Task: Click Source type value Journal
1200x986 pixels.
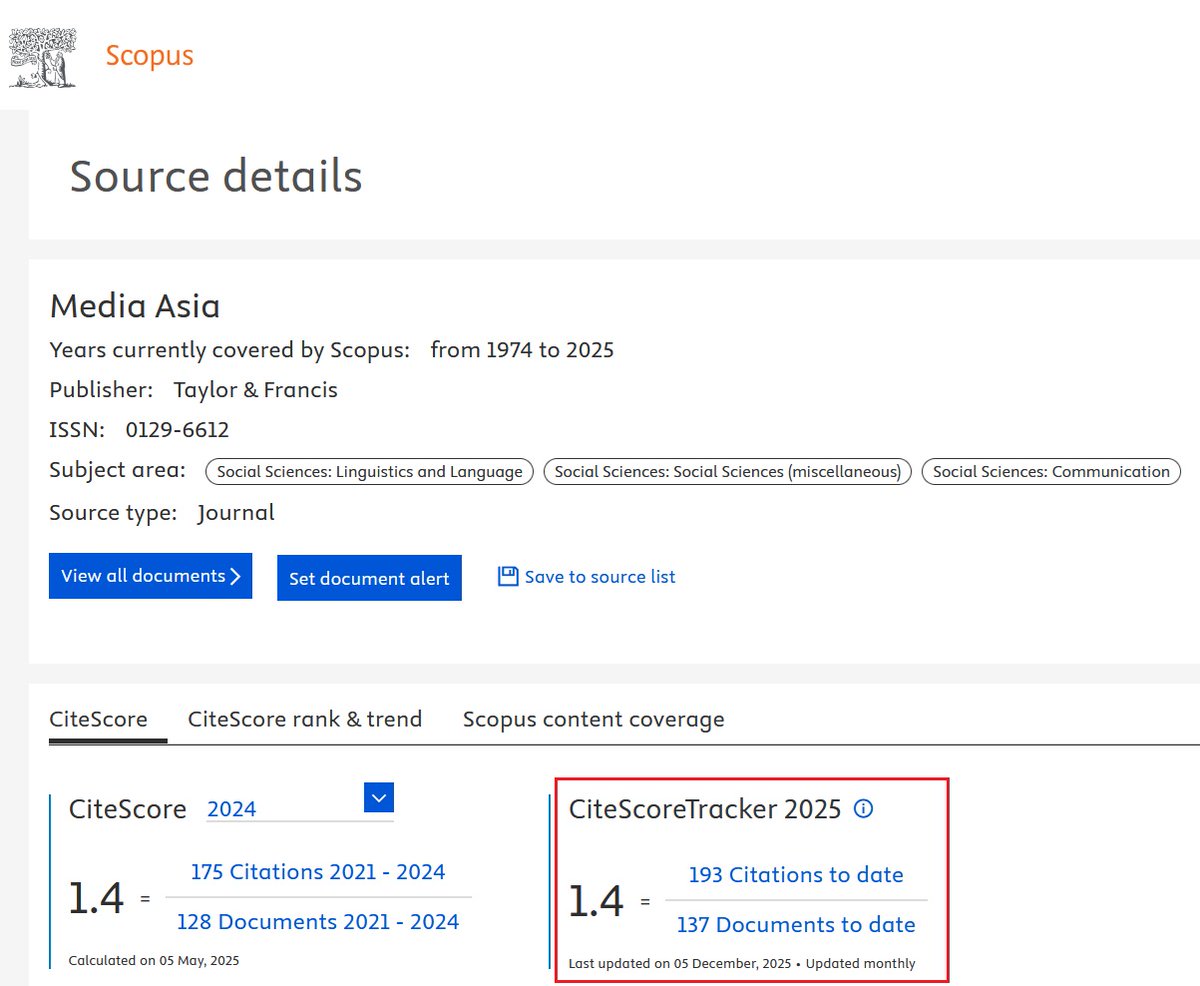Action: 236,513
